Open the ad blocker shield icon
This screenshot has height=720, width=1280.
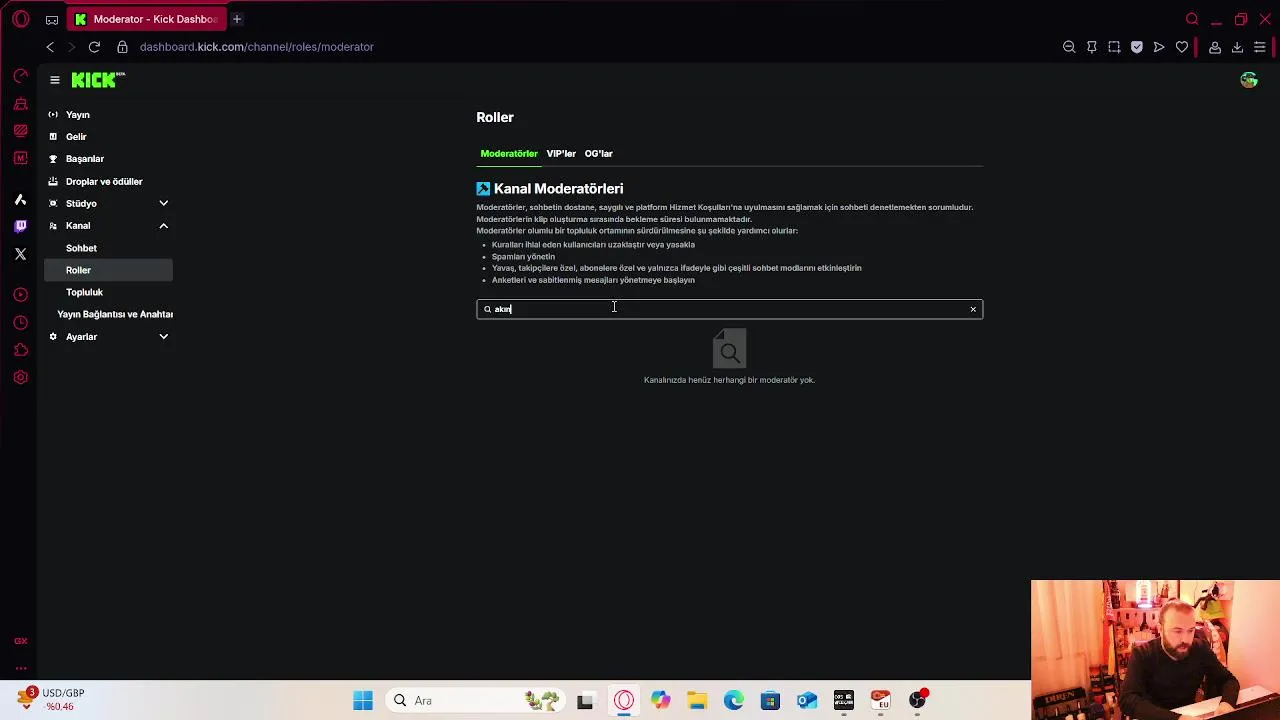click(1137, 47)
